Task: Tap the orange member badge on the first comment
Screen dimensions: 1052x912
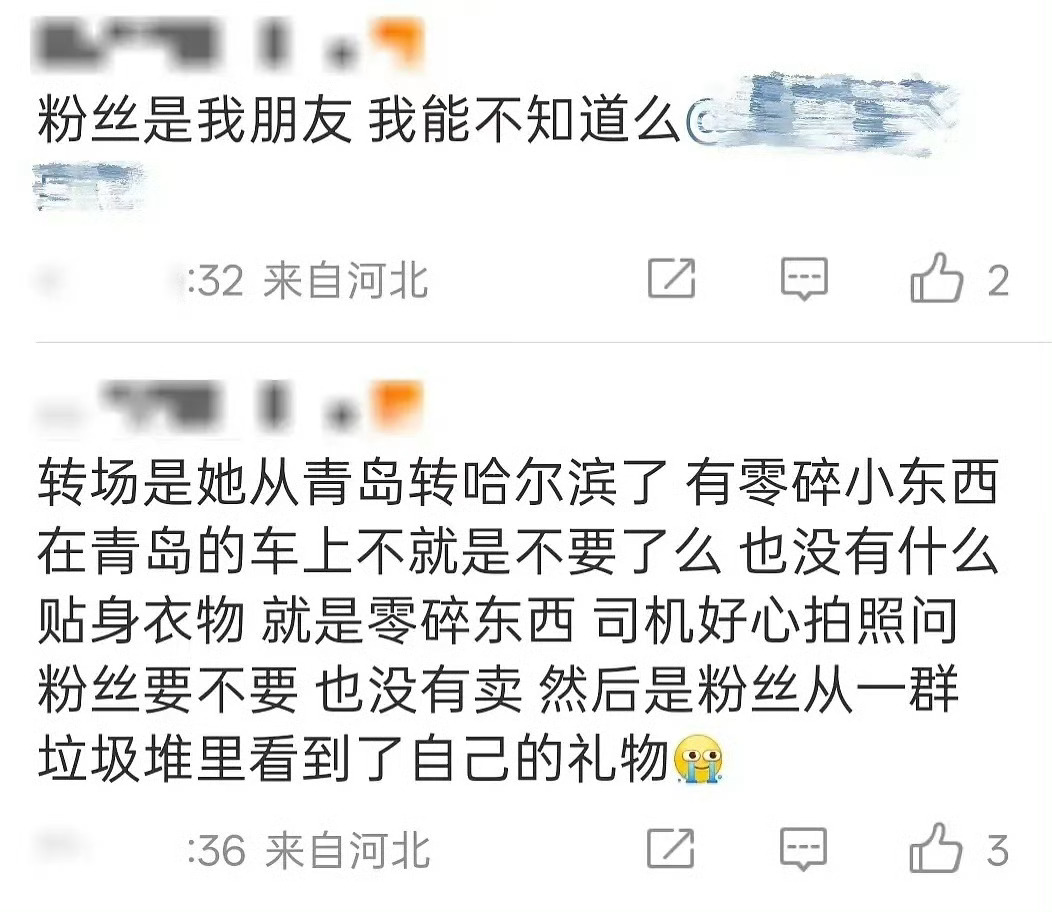Action: click(398, 42)
